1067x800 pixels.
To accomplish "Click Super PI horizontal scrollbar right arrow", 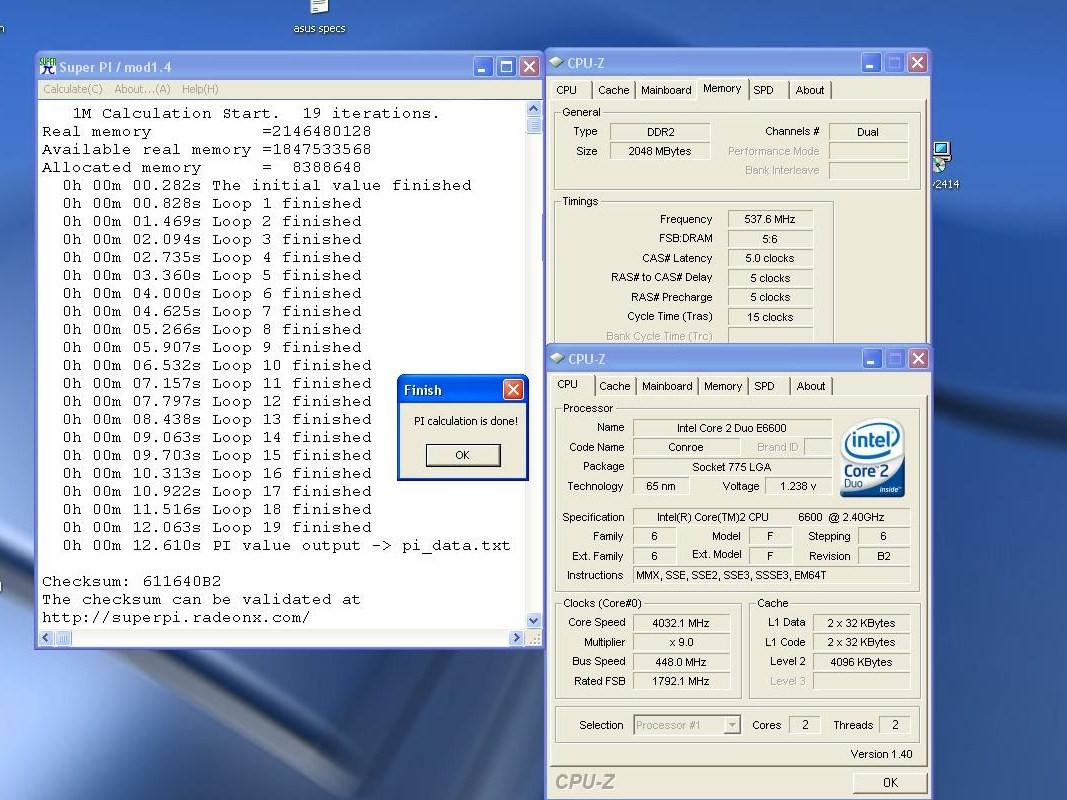I will click(516, 638).
